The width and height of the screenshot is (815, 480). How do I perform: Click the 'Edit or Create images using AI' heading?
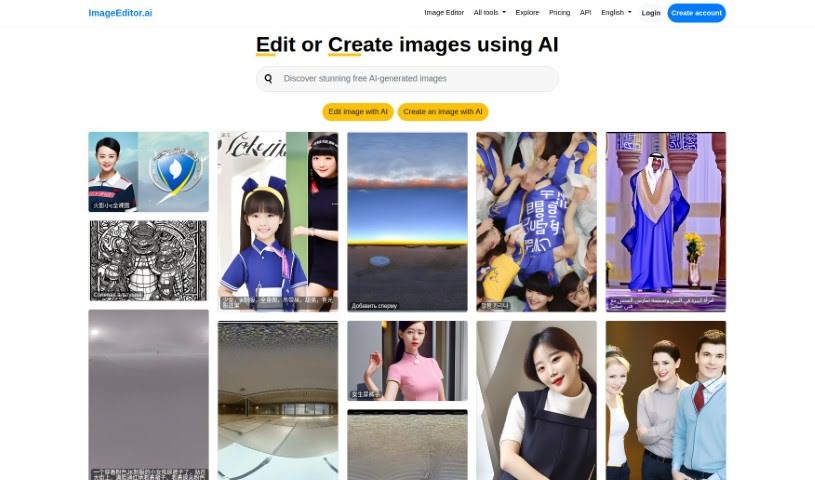(407, 45)
